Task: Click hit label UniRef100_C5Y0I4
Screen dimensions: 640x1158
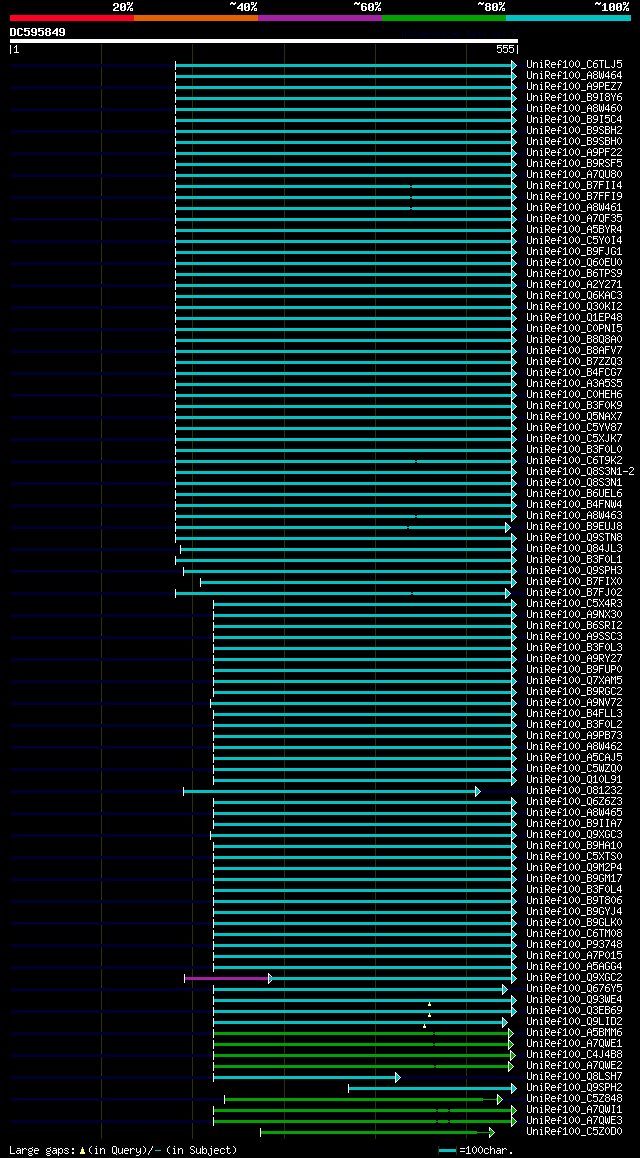Action: pyautogui.click(x=574, y=241)
